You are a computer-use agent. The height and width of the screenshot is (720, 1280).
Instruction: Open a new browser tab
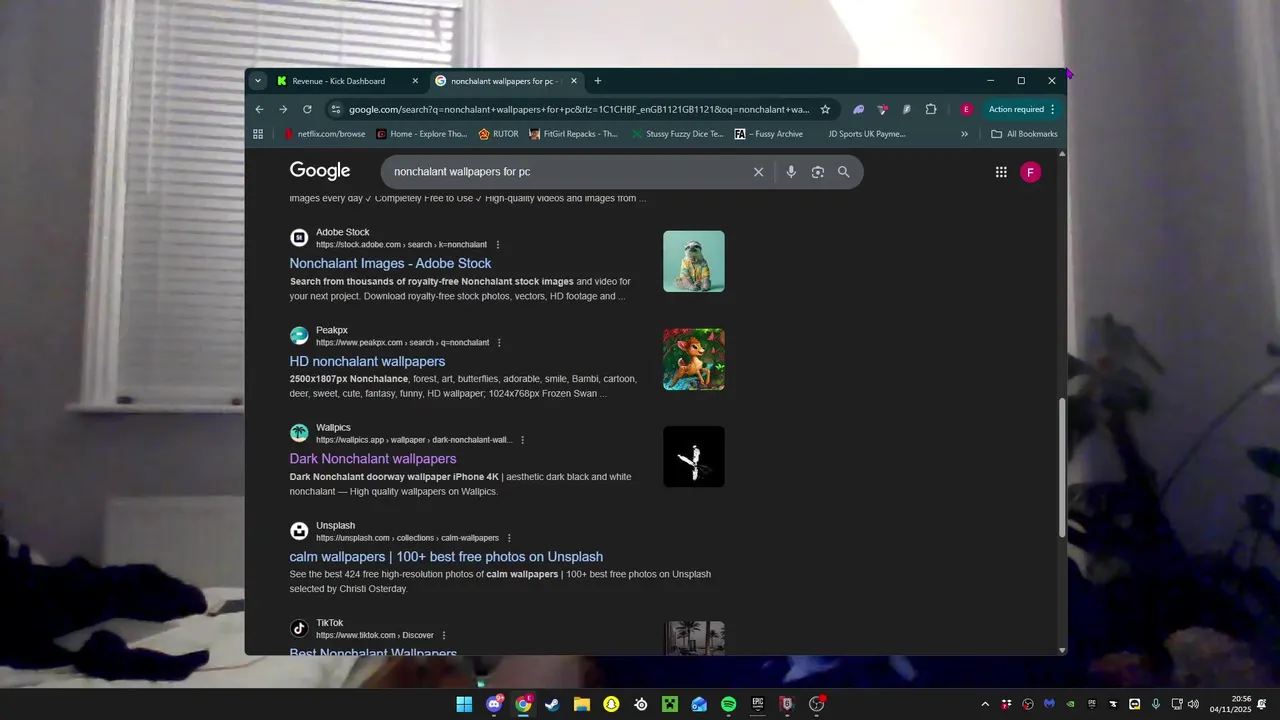[x=598, y=81]
